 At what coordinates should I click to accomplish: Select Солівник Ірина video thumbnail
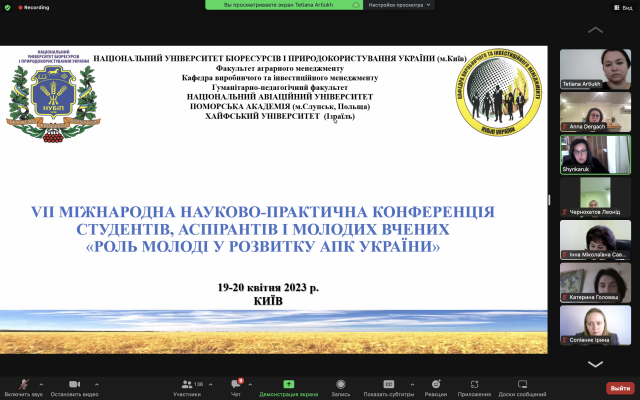(x=595, y=325)
